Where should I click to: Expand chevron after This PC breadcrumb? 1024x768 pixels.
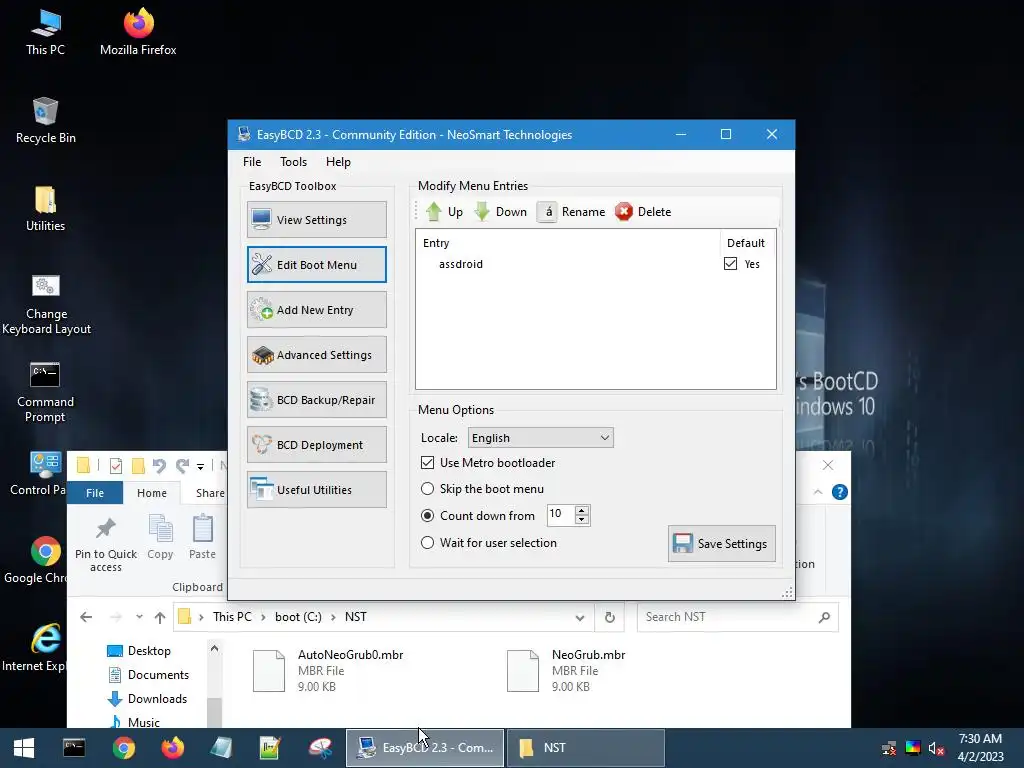pyautogui.click(x=263, y=617)
